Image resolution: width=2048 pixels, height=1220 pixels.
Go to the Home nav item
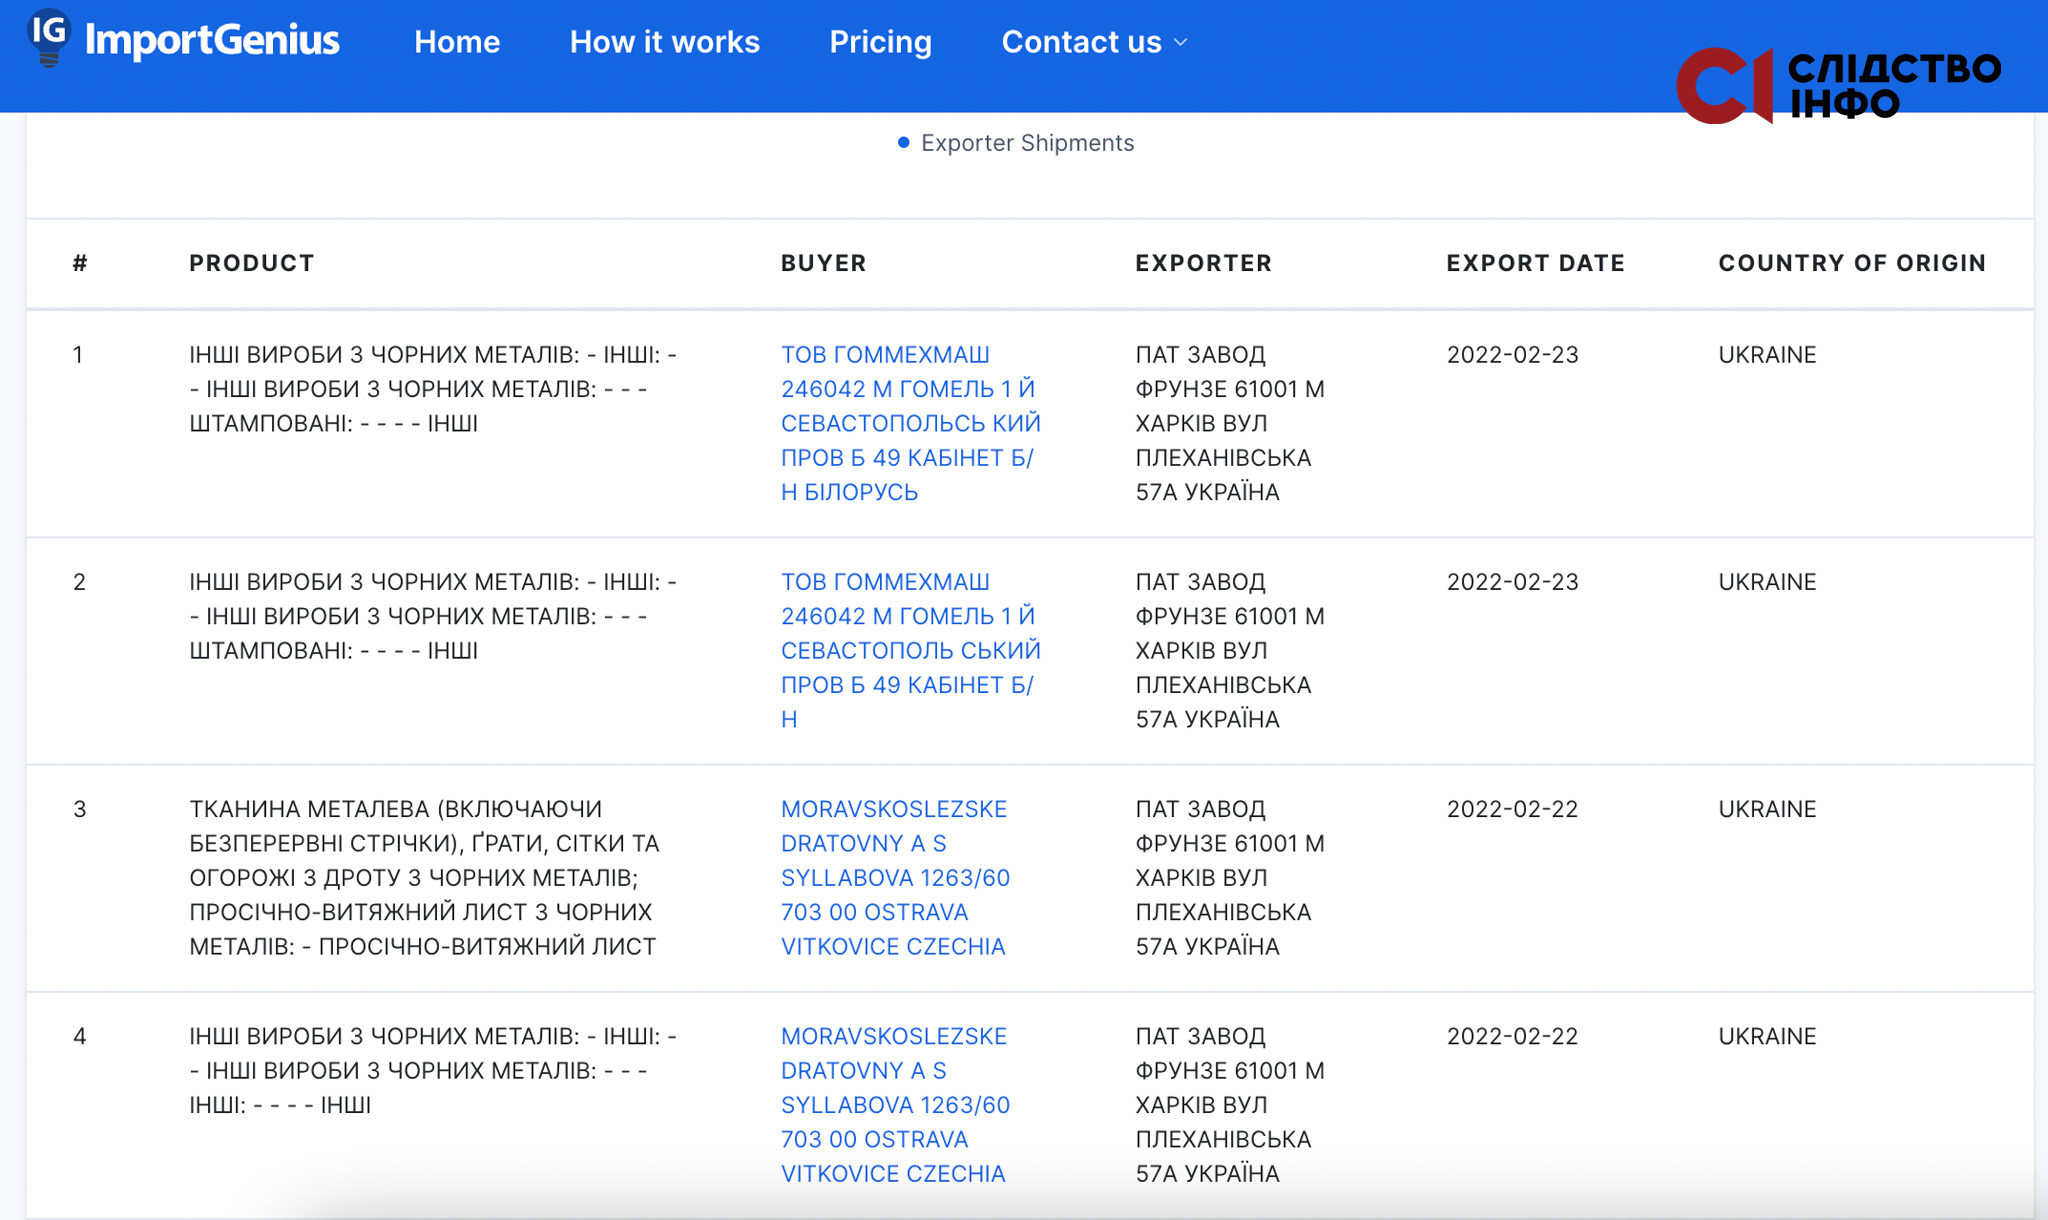(x=457, y=42)
